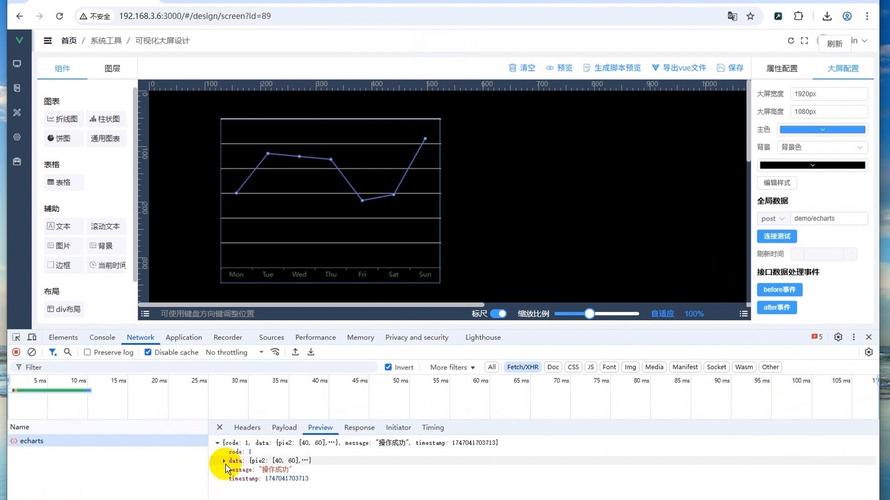Click the before事件 button
Viewport: 890px width, 500px height.
coord(779,289)
